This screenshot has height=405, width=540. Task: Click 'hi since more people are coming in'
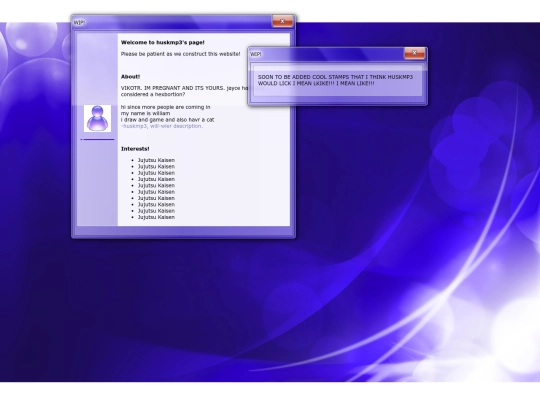tap(165, 107)
